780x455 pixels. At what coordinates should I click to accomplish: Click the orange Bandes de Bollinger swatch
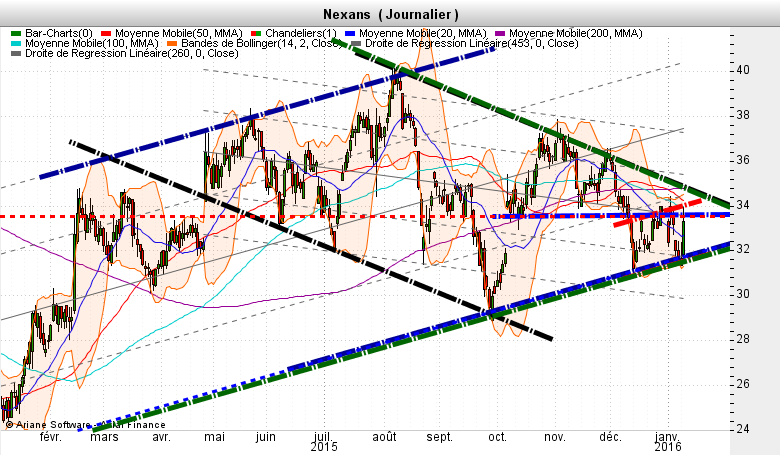172,44
